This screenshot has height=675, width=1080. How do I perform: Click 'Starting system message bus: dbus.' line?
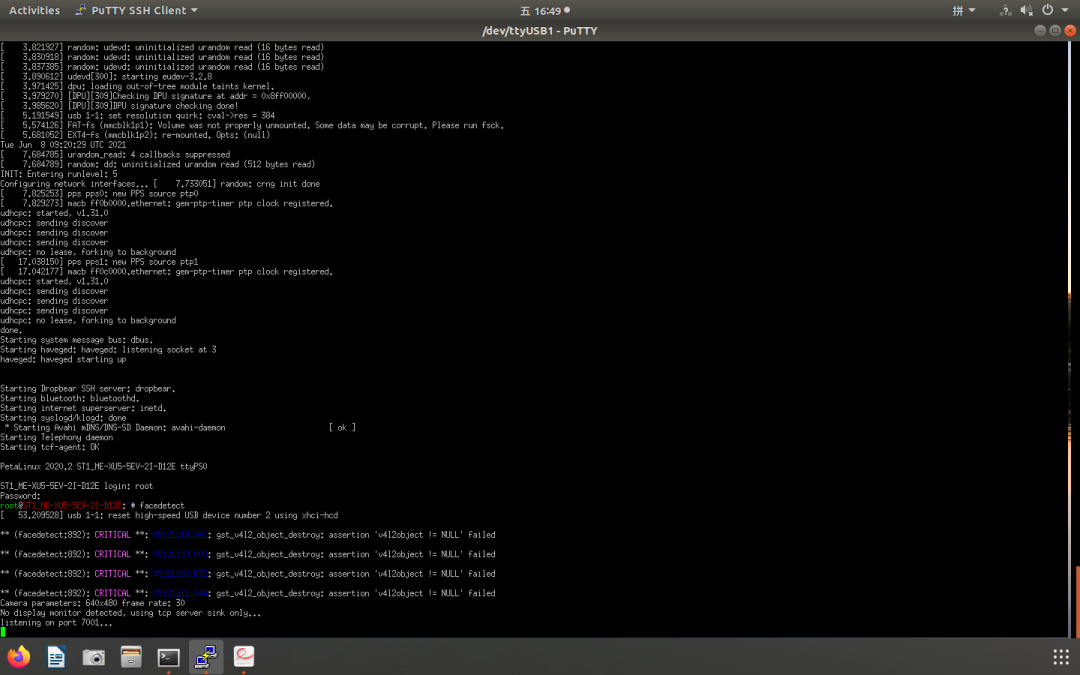pos(76,340)
